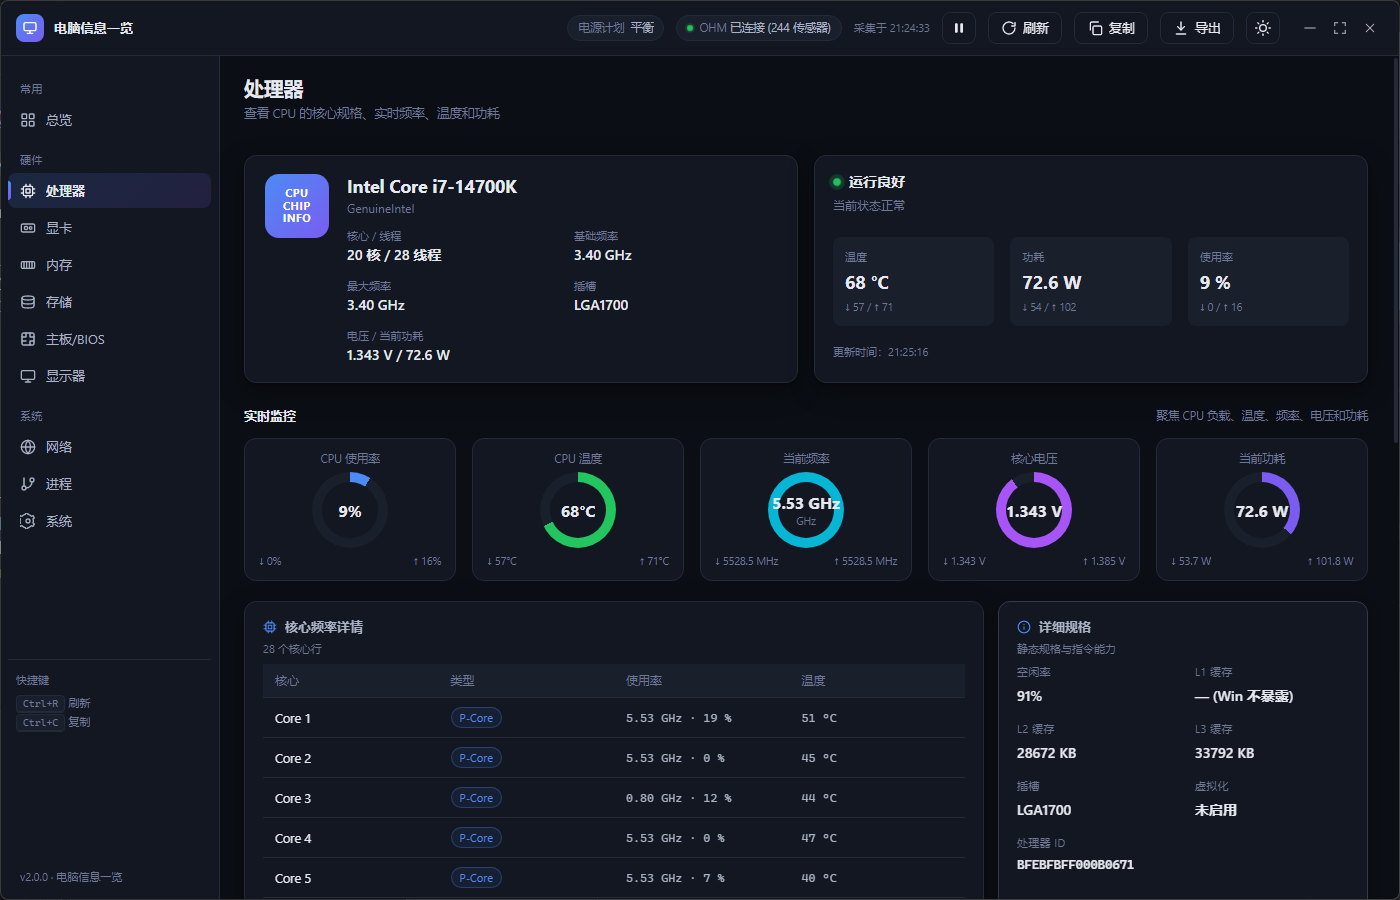Select 处理器 in the sidebar
The height and width of the screenshot is (900, 1400).
110,191
